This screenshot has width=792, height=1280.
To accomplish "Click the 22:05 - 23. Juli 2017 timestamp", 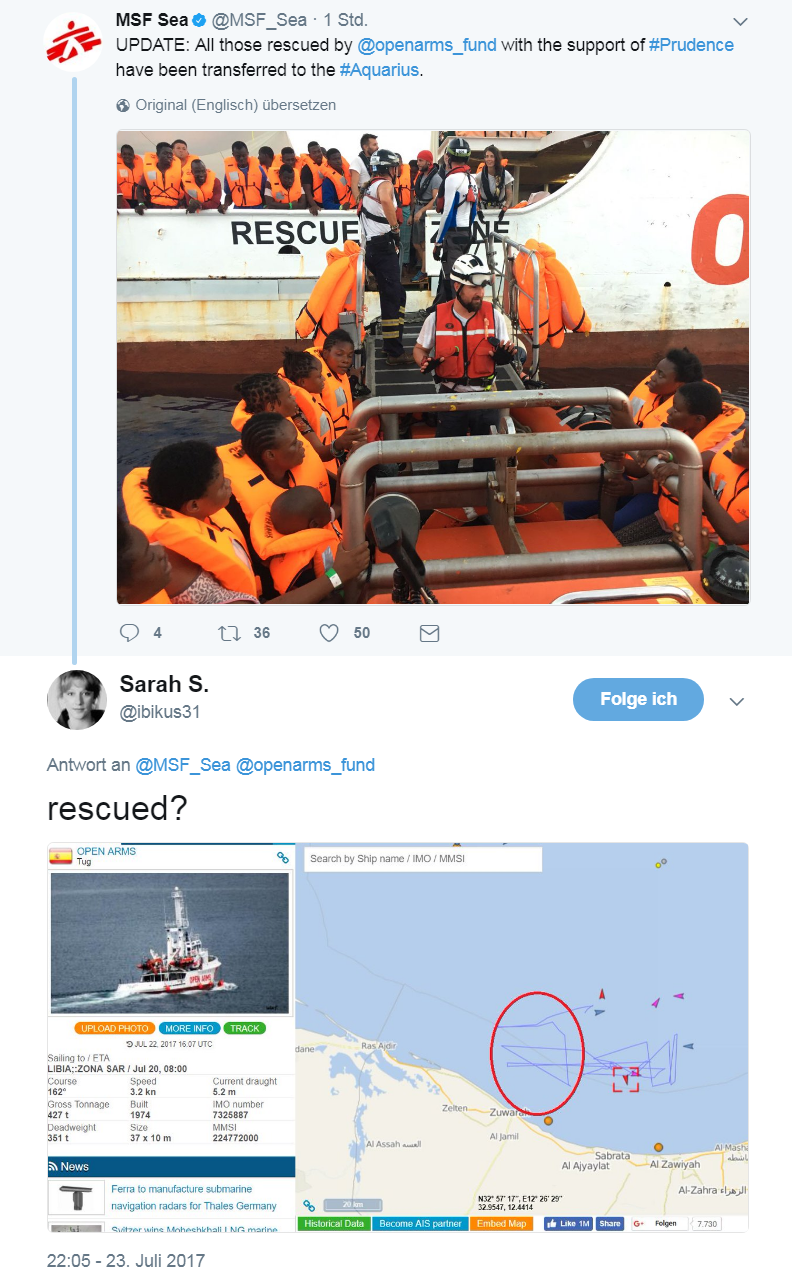I will click(126, 1259).
